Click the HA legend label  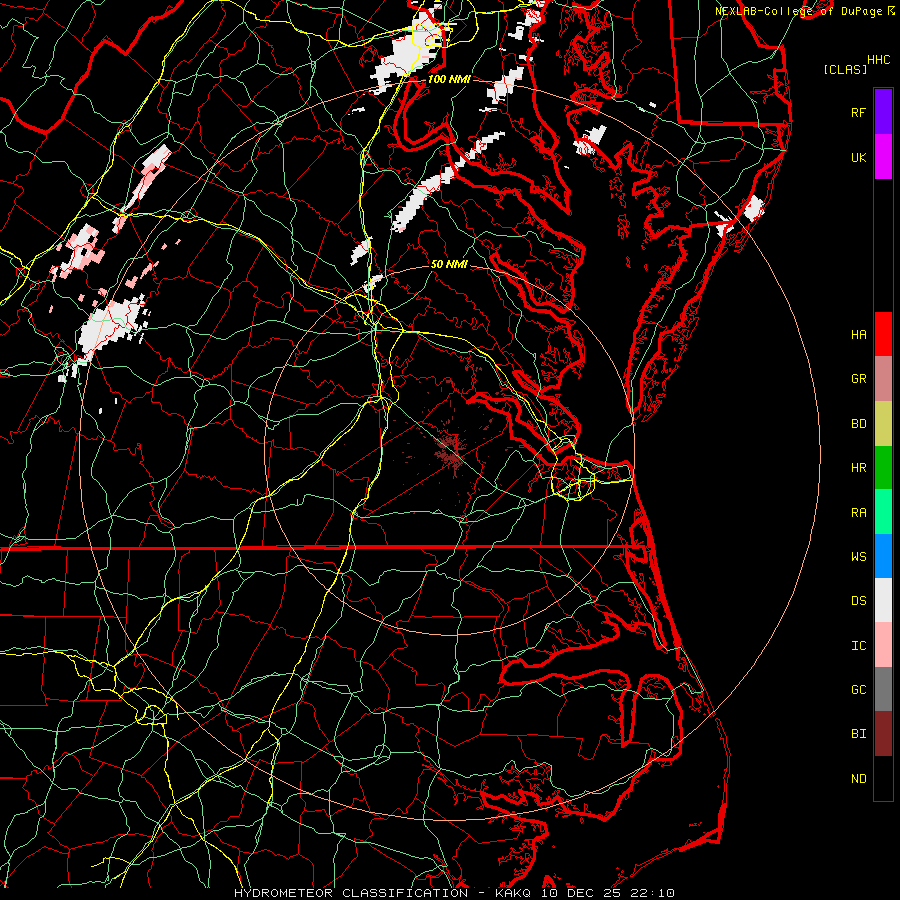pyautogui.click(x=858, y=335)
